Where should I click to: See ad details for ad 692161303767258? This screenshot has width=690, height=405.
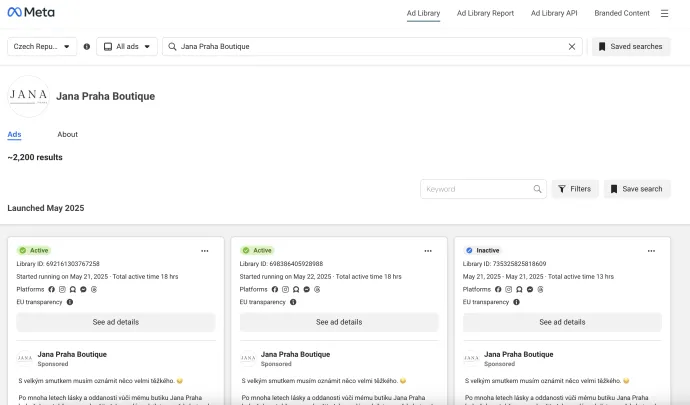pos(116,322)
